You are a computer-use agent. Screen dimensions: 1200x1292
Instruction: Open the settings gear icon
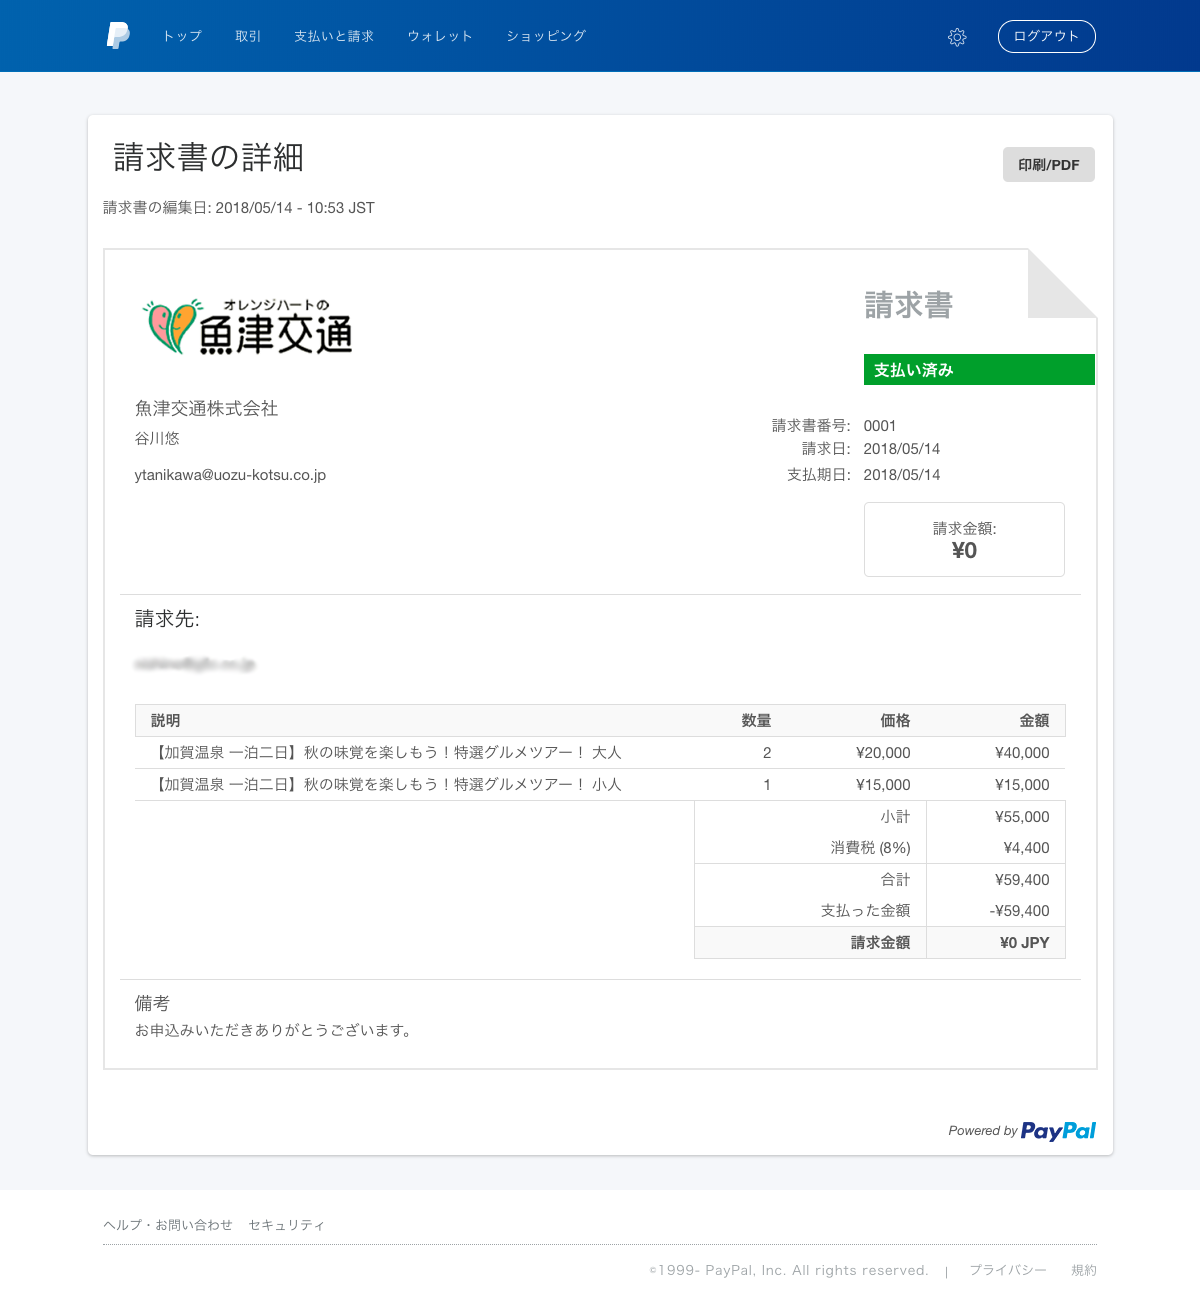(x=957, y=37)
